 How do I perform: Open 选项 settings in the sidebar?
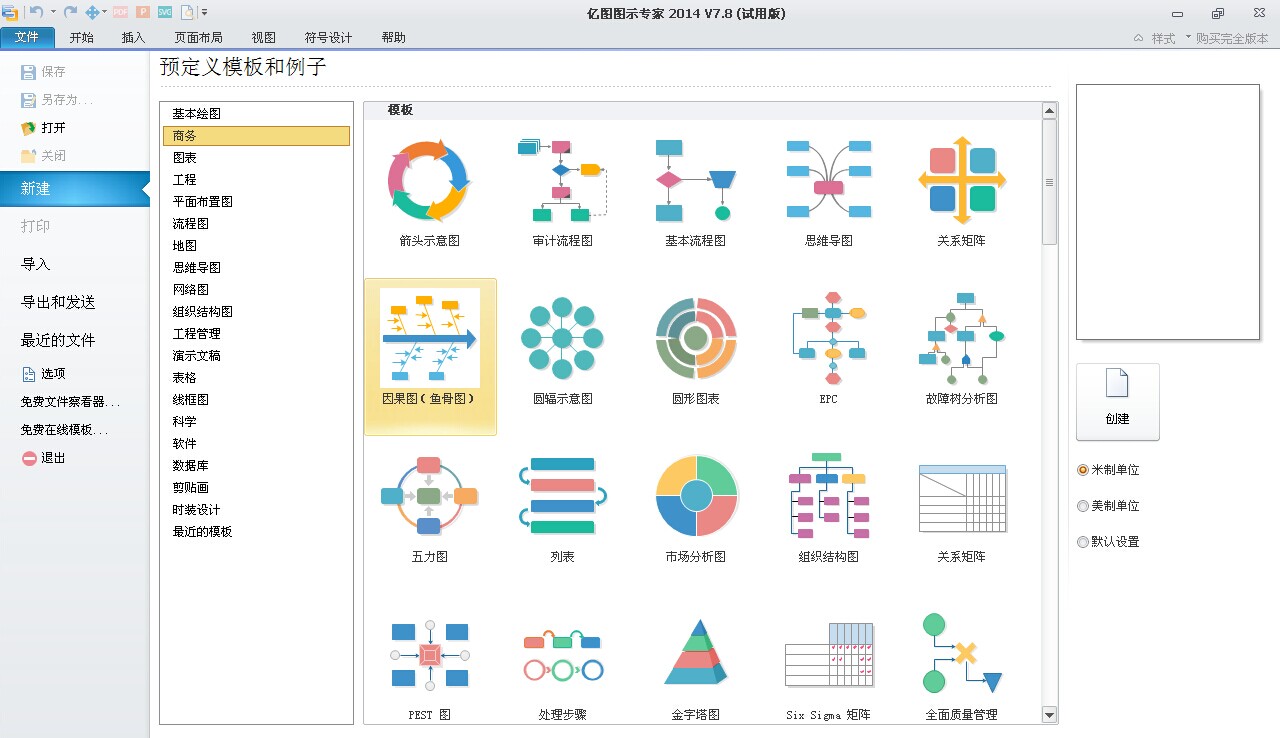(43, 374)
